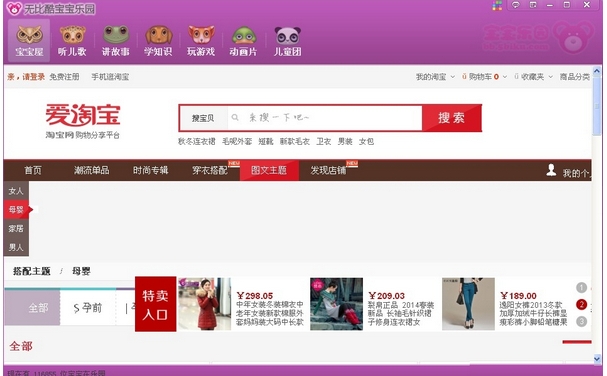Click 亲，请登录 link
The width and height of the screenshot is (607, 376).
point(26,77)
